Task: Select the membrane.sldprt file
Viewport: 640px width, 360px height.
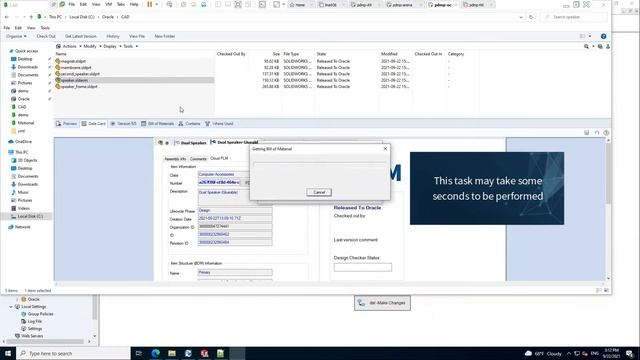Action: click(x=76, y=68)
